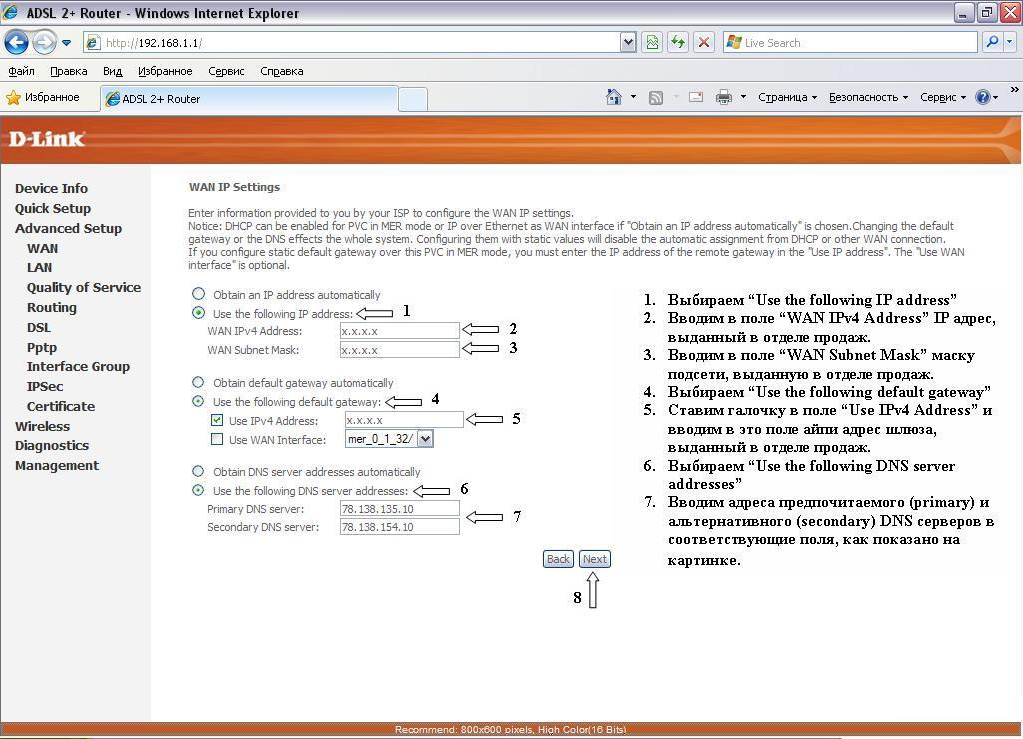Toggle the Use IPv4 Address checkbox

point(217,420)
